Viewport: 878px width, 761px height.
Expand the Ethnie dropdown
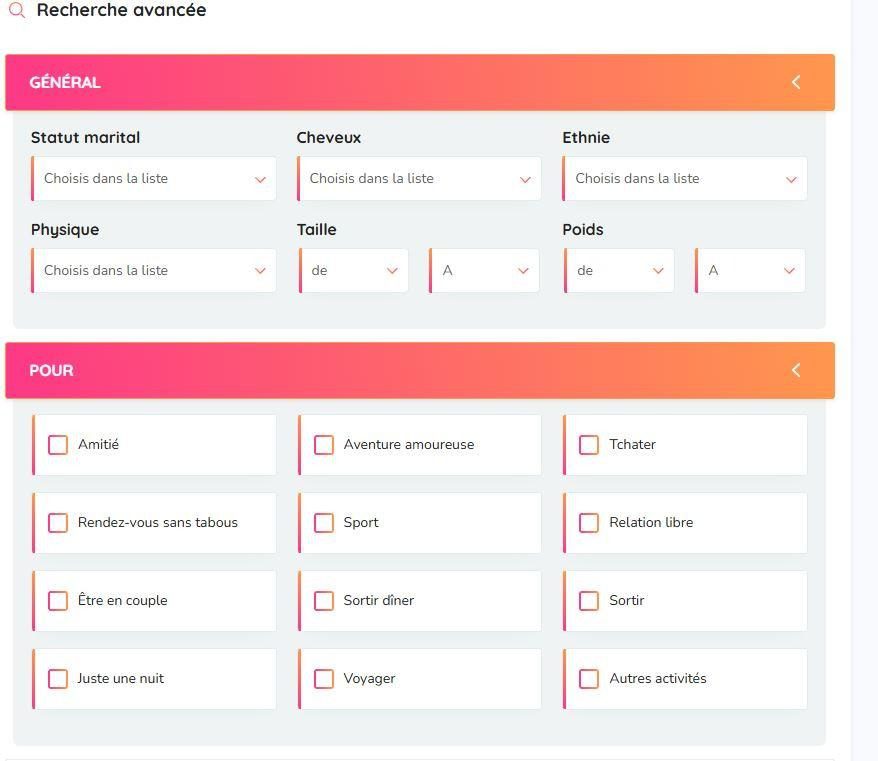(686, 179)
